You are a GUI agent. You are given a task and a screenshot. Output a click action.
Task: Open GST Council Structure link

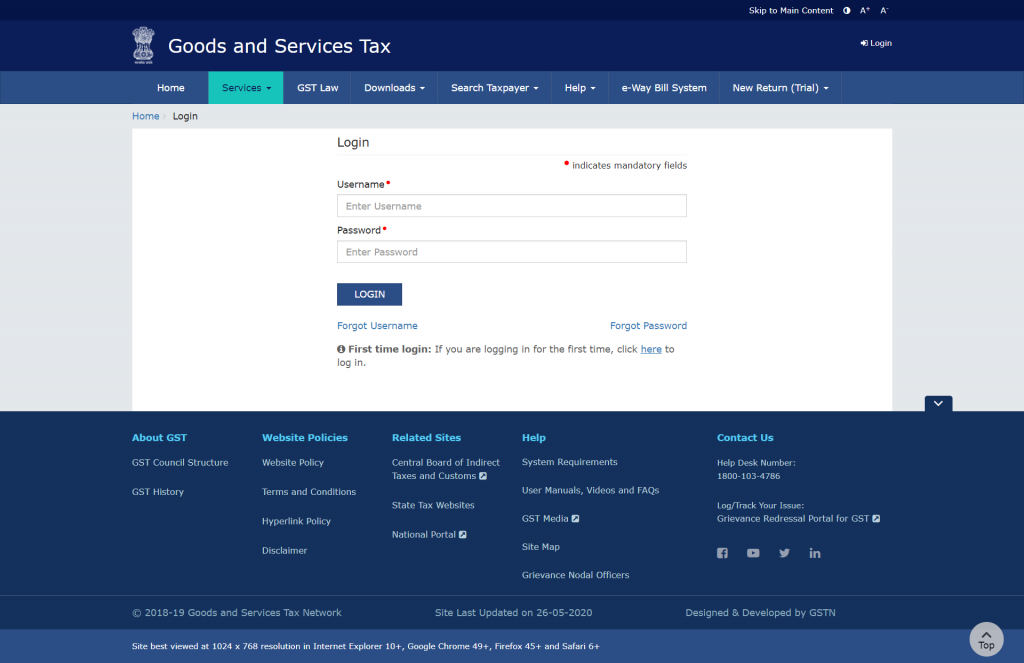tap(180, 462)
